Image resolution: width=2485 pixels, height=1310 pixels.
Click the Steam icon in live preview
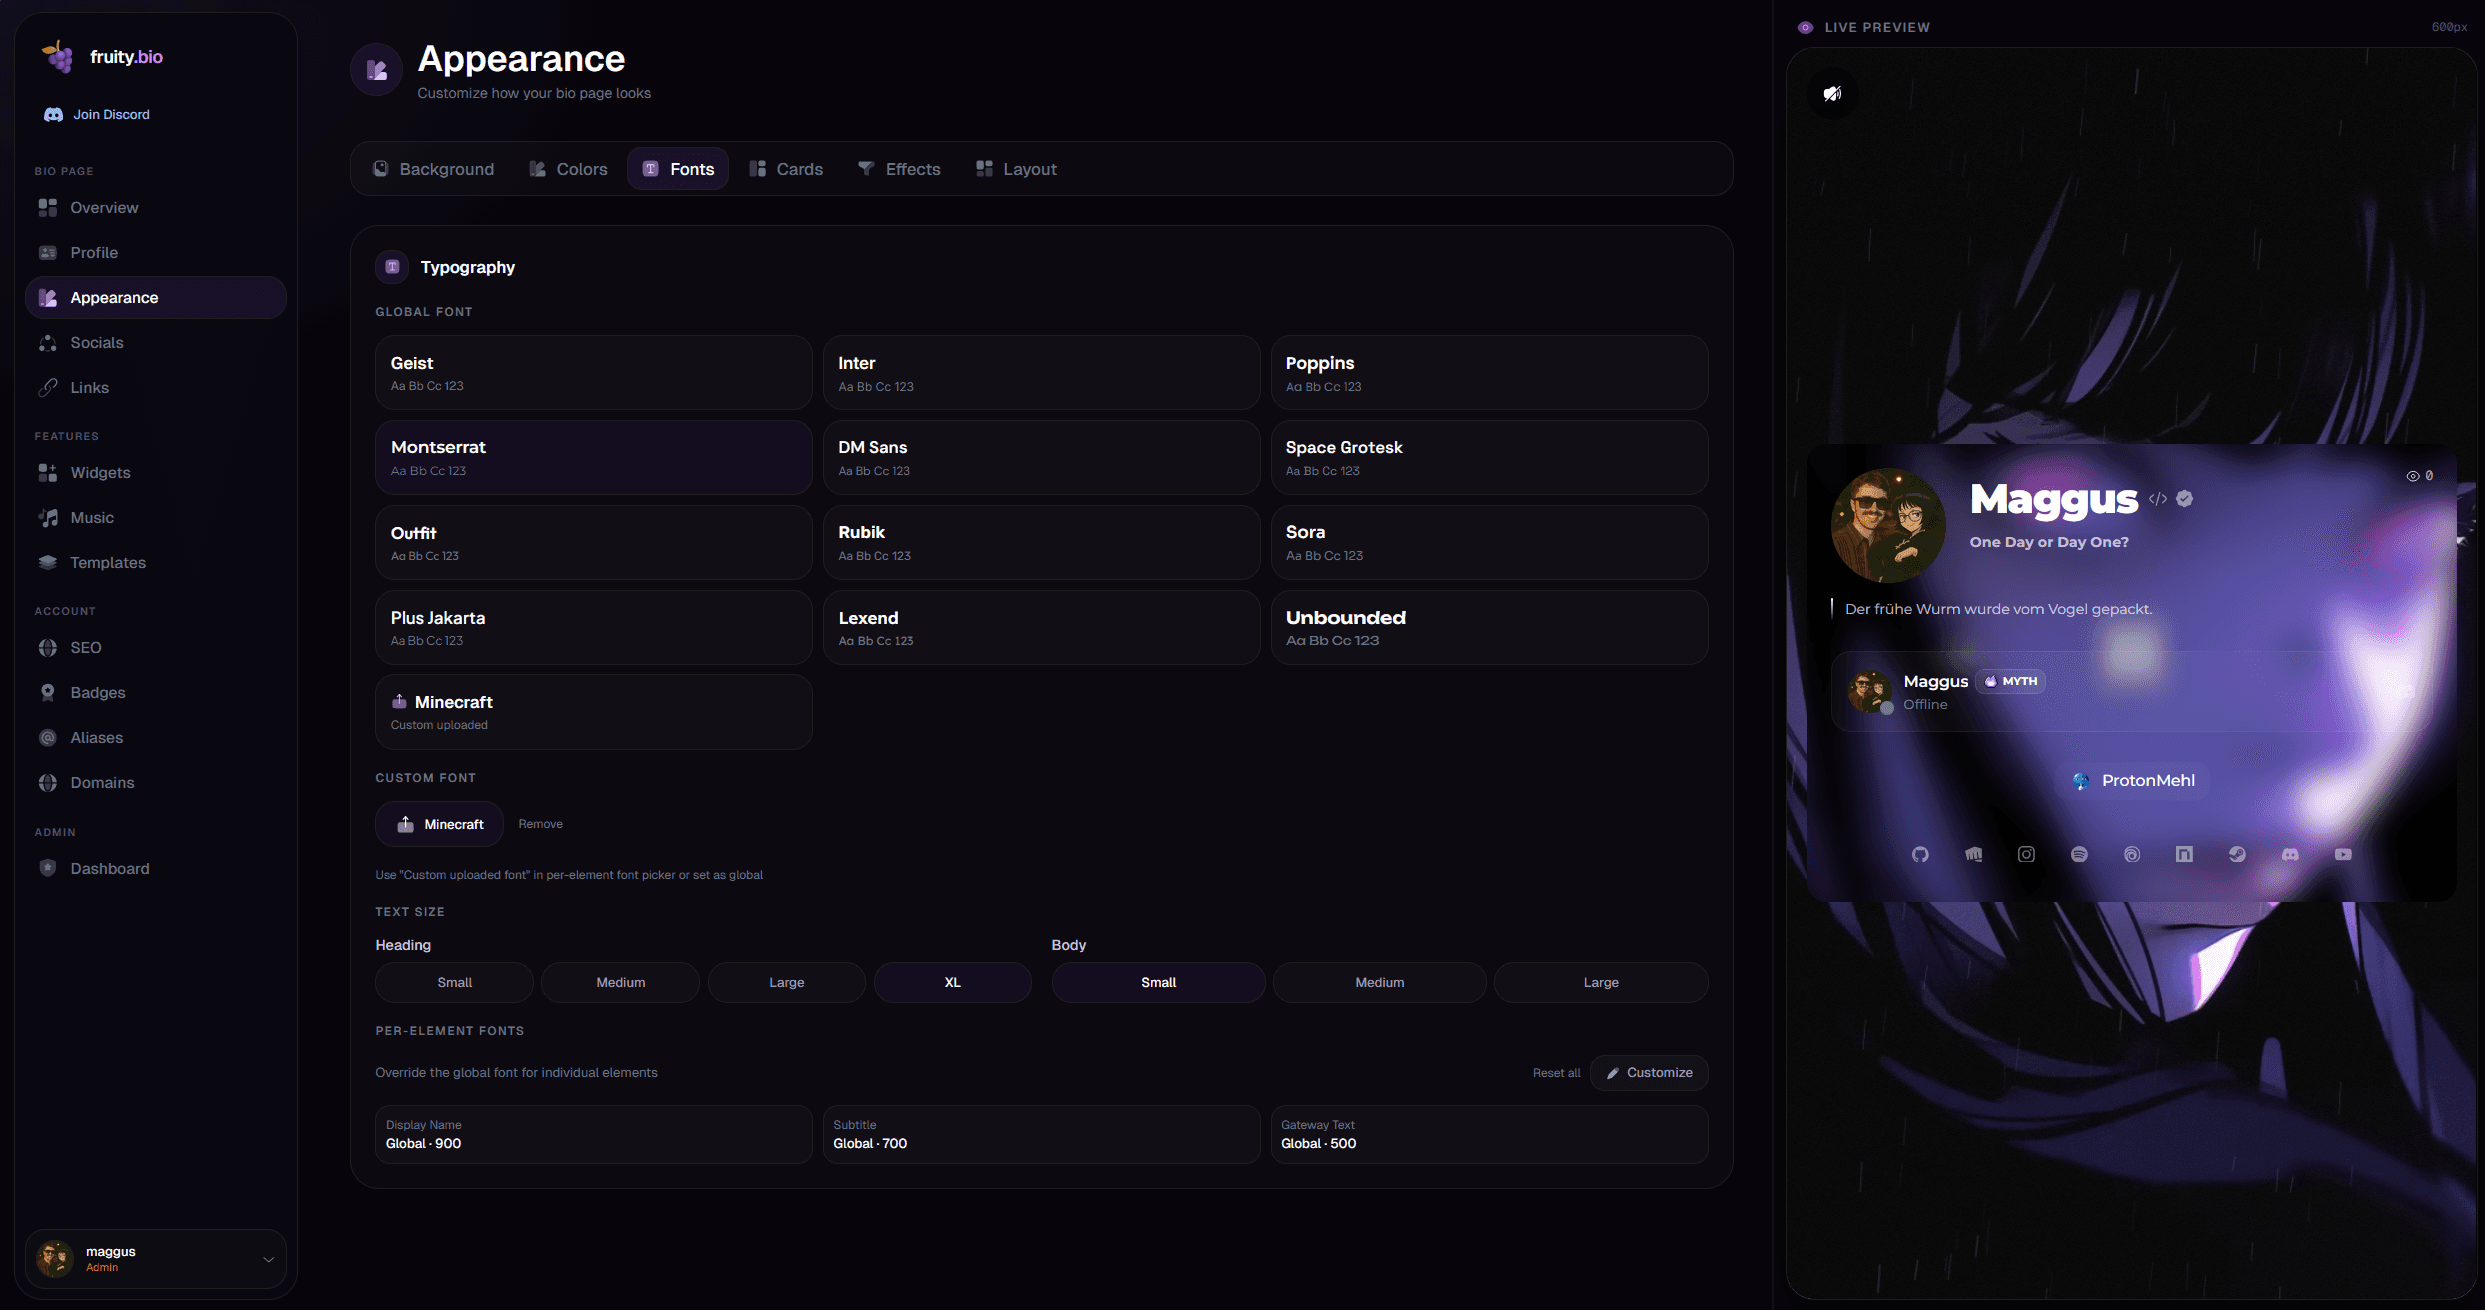coord(2237,854)
